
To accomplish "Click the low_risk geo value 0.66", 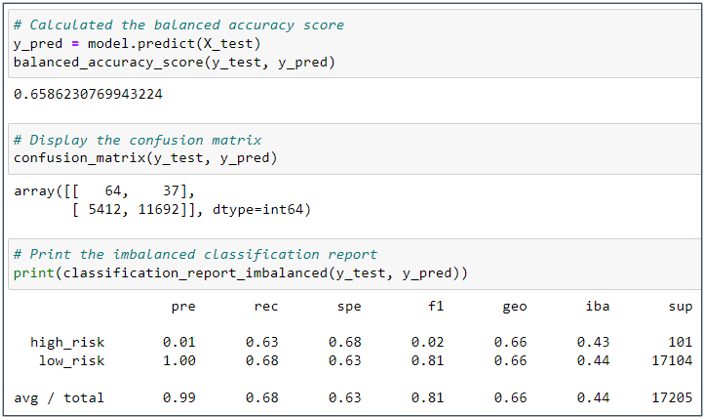I will (510, 361).
